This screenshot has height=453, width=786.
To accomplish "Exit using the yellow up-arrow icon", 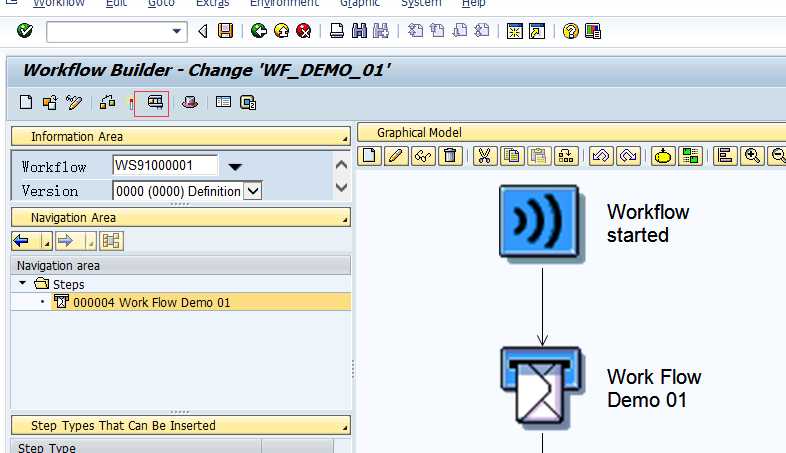I will point(281,31).
